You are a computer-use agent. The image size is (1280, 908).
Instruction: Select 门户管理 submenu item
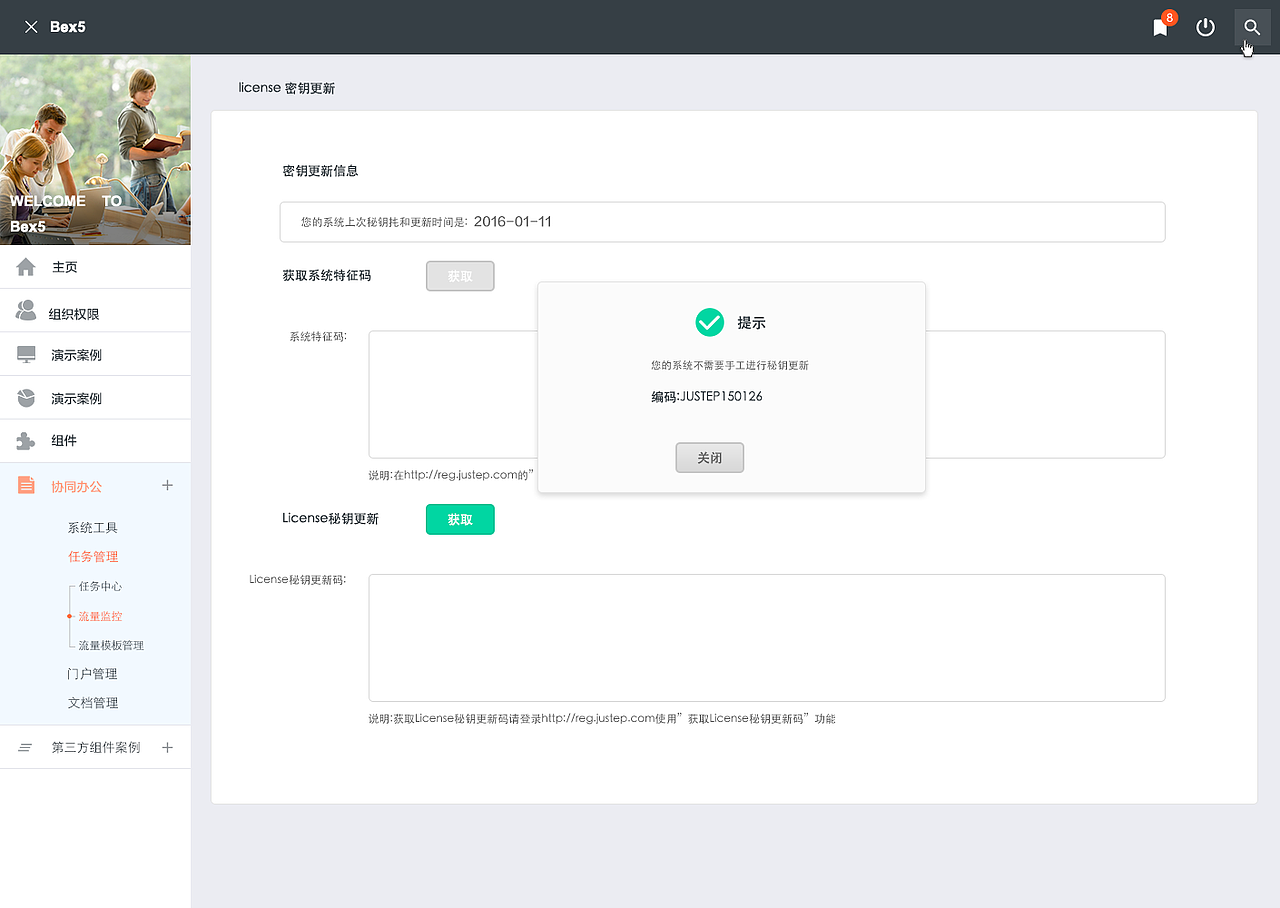93,674
